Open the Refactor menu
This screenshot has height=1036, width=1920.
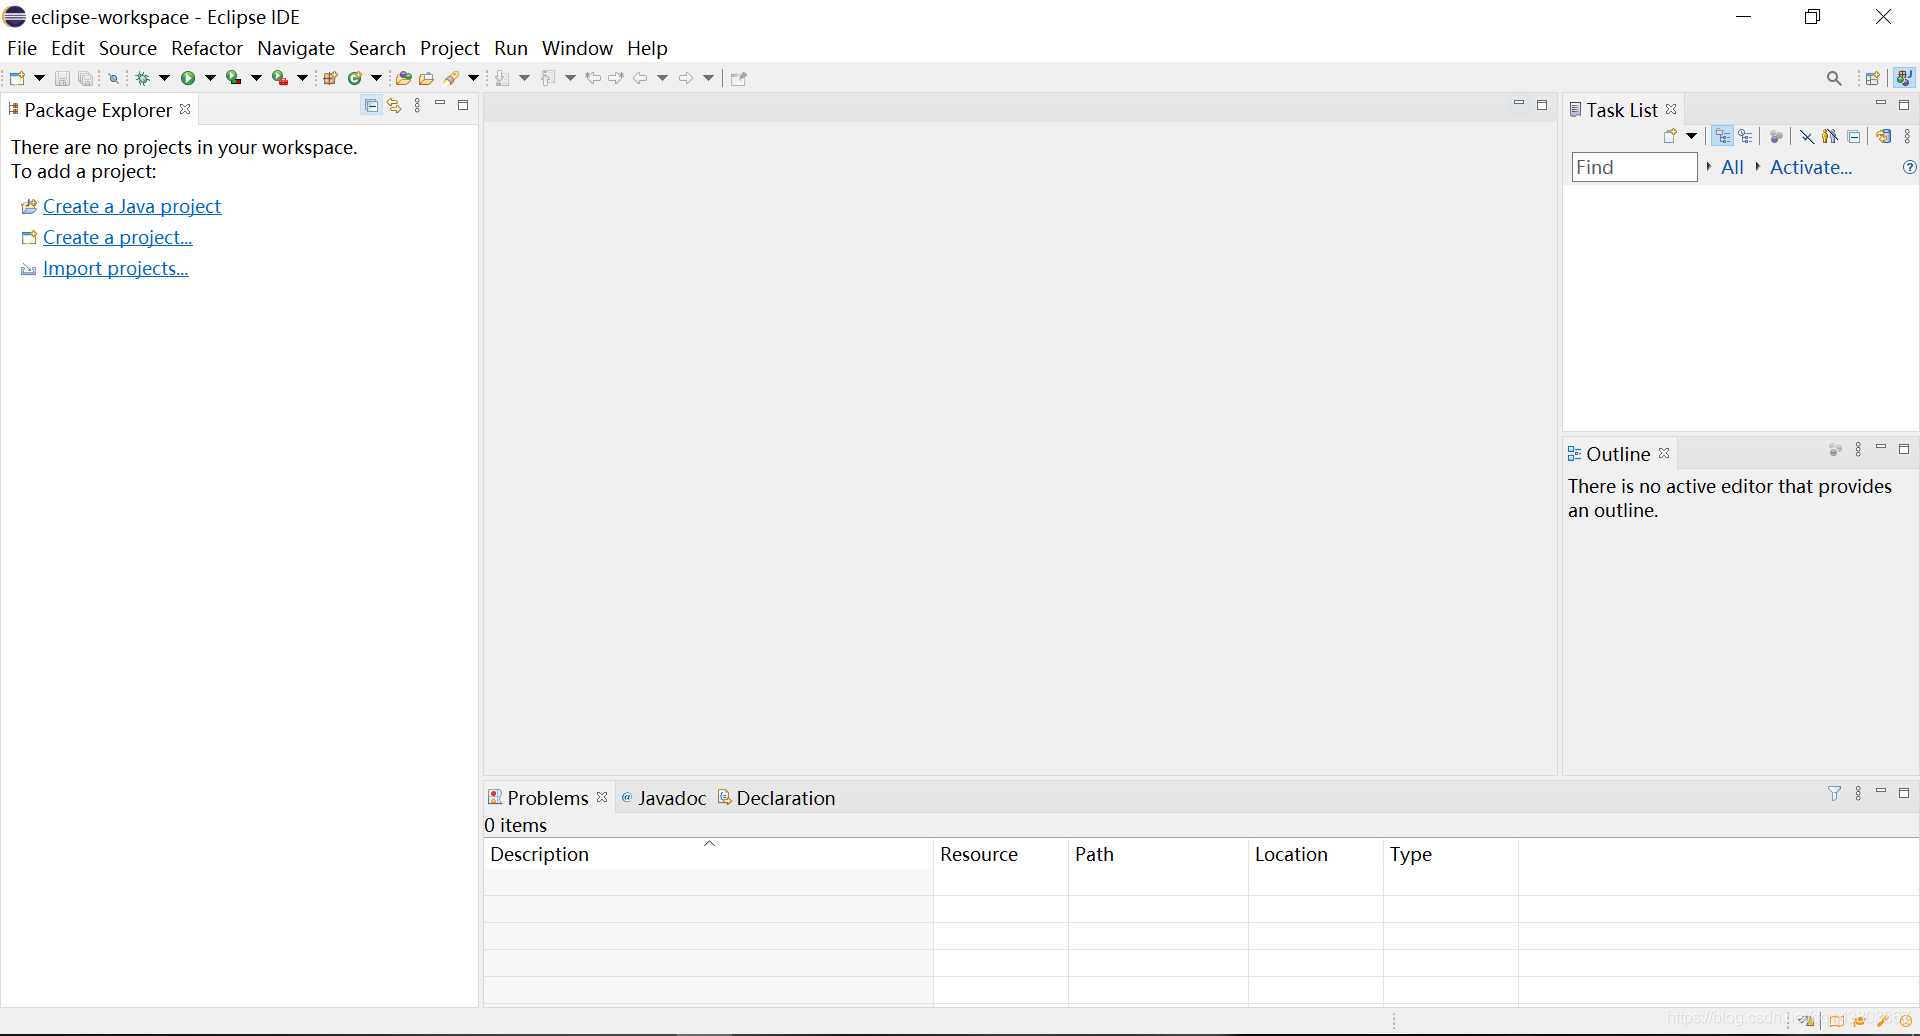207,48
